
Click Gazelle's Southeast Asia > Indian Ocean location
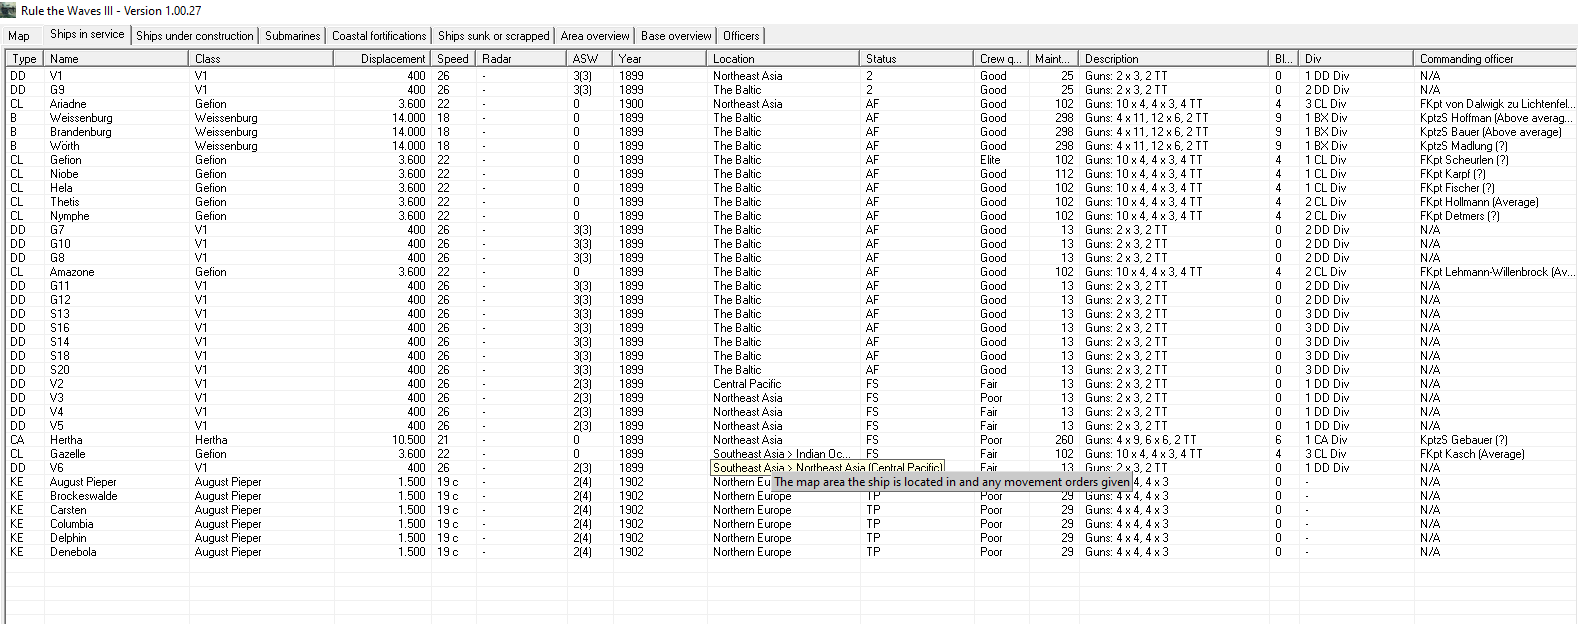point(782,454)
